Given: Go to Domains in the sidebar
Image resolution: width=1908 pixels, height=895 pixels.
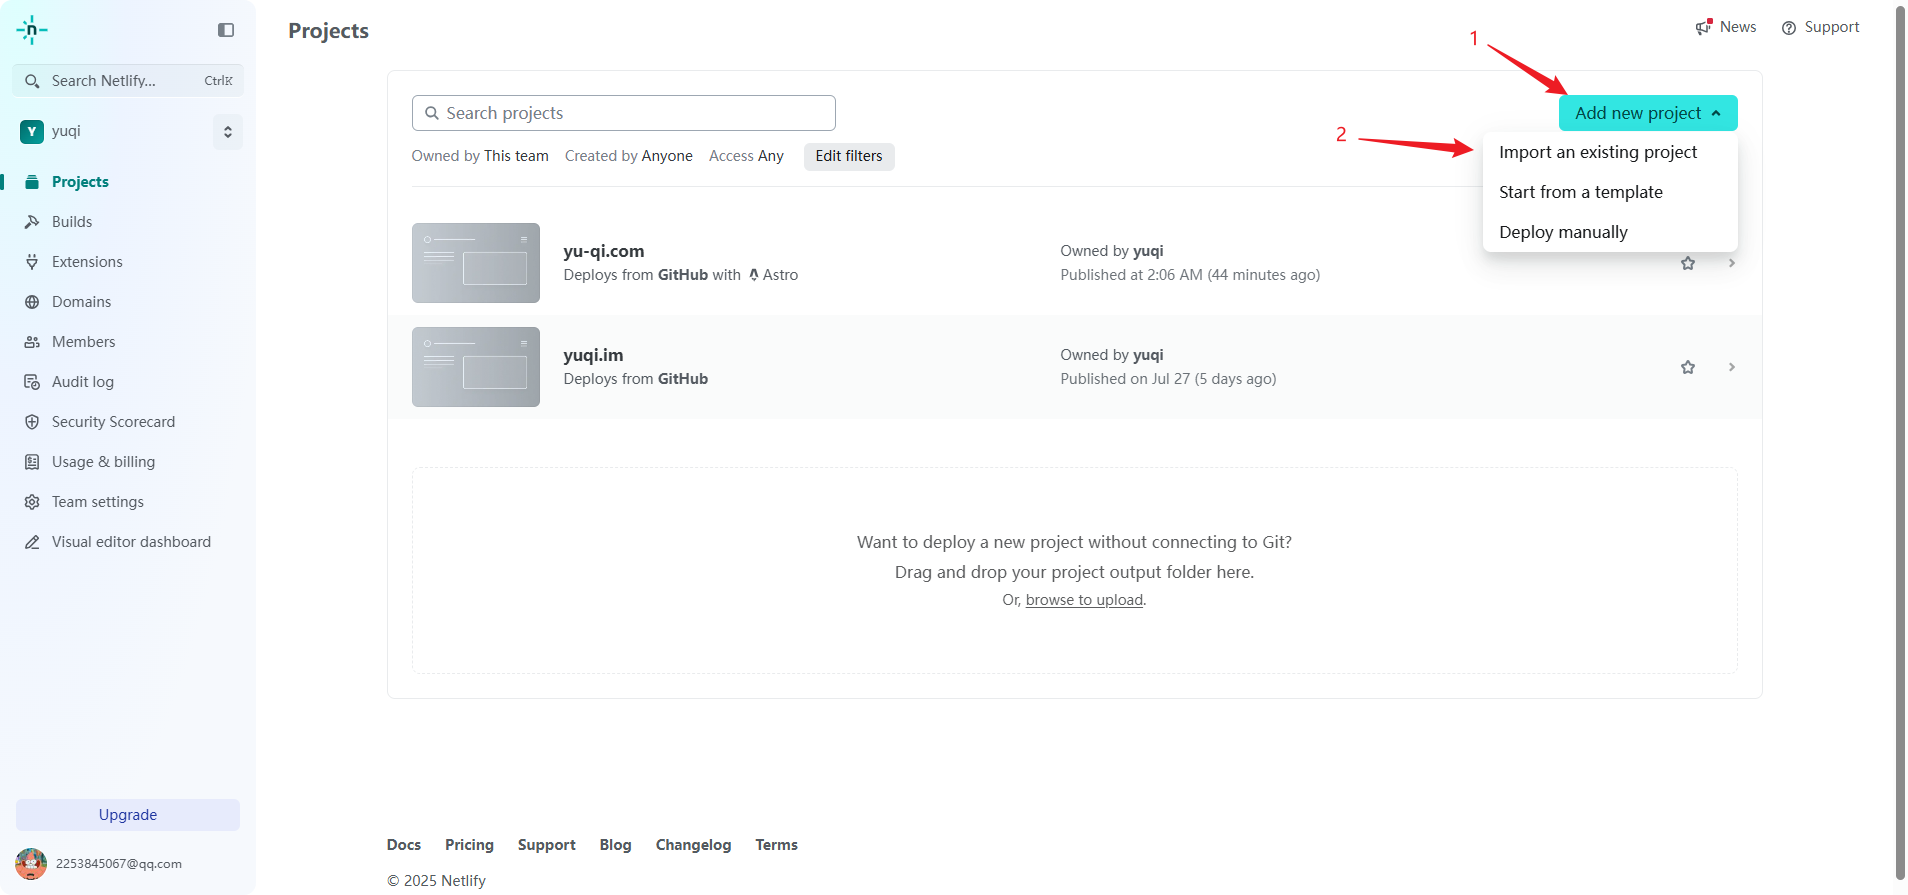Looking at the screenshot, I should coord(81,302).
